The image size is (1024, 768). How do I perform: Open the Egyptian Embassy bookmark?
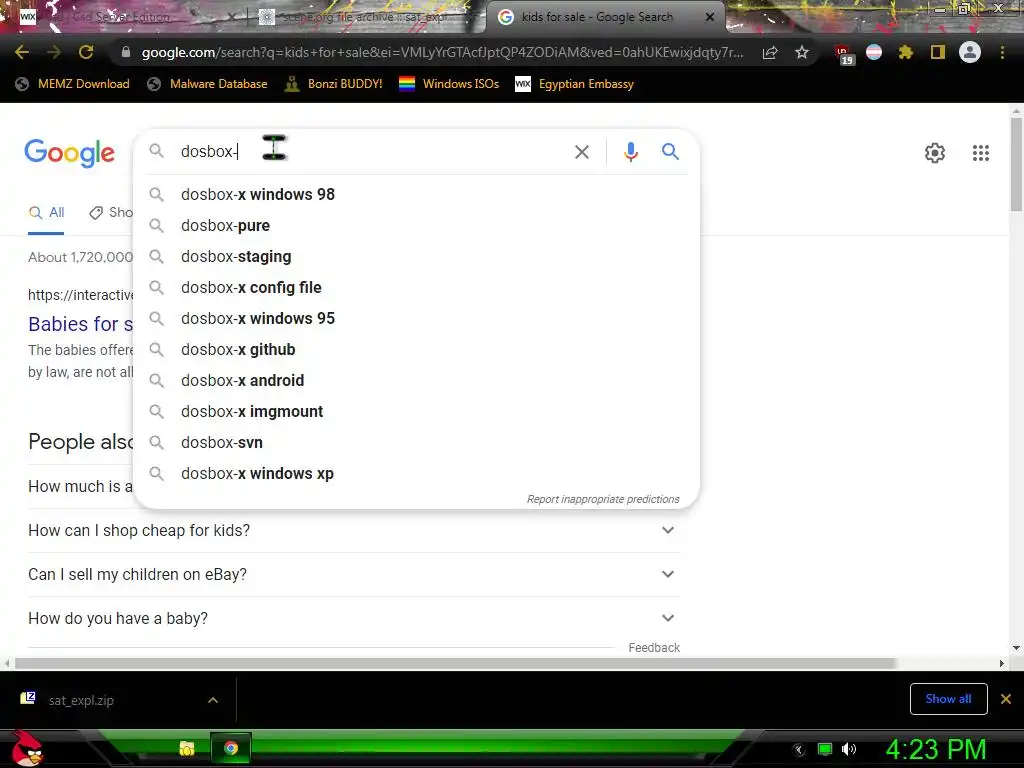click(575, 84)
